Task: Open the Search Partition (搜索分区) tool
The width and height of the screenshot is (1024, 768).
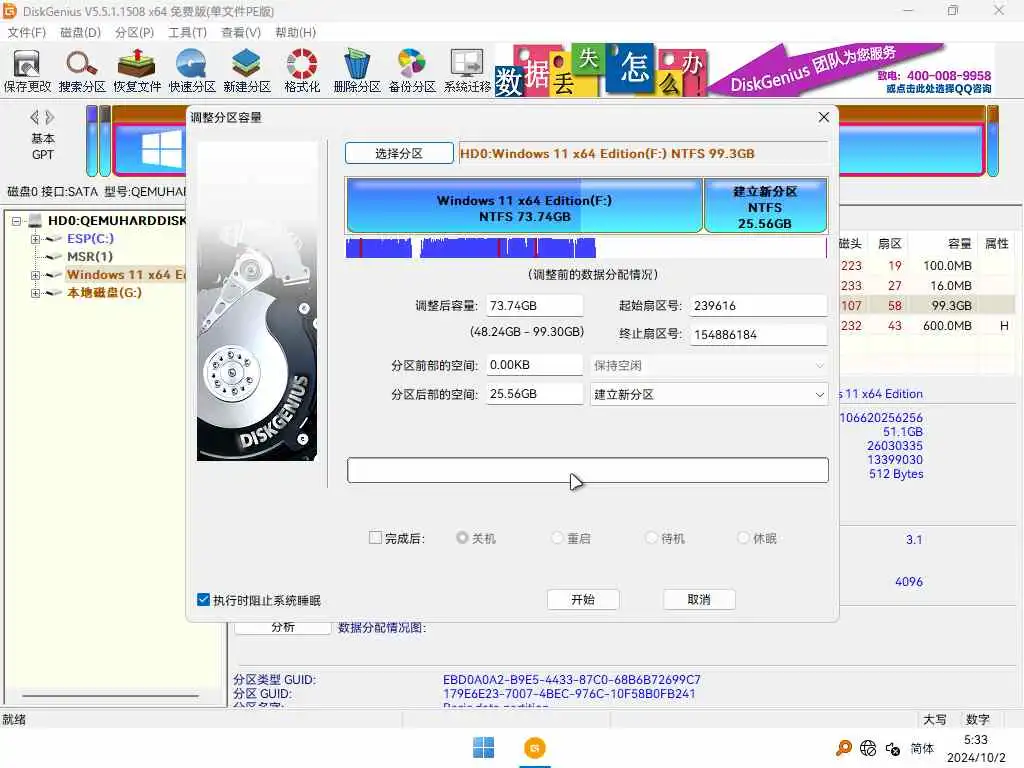Action: (x=82, y=71)
